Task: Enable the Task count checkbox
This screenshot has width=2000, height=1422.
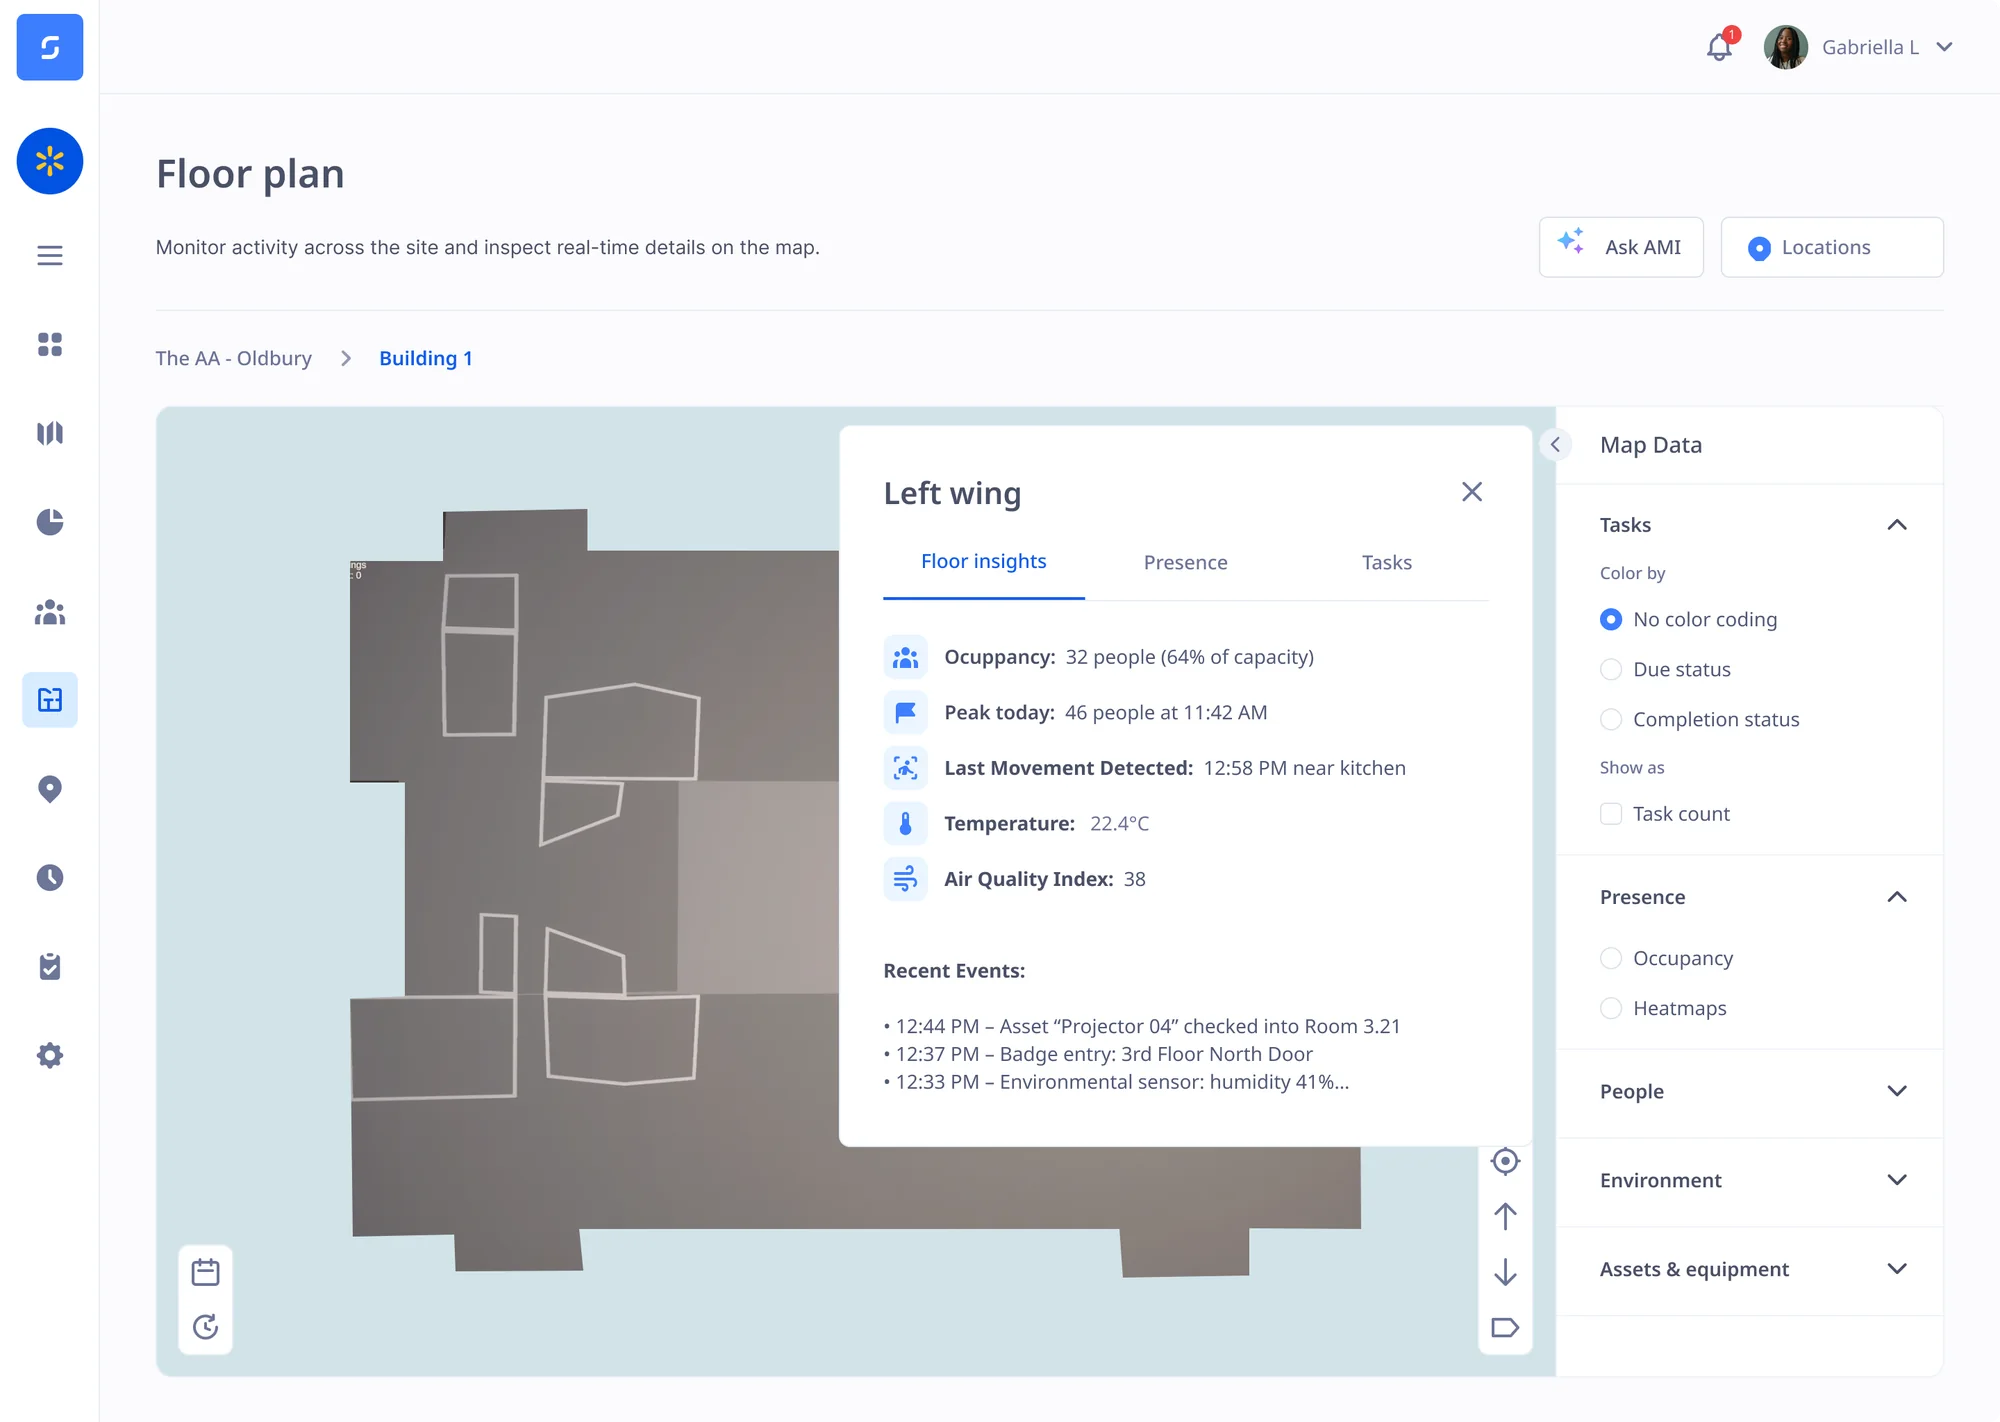Action: click(1611, 814)
